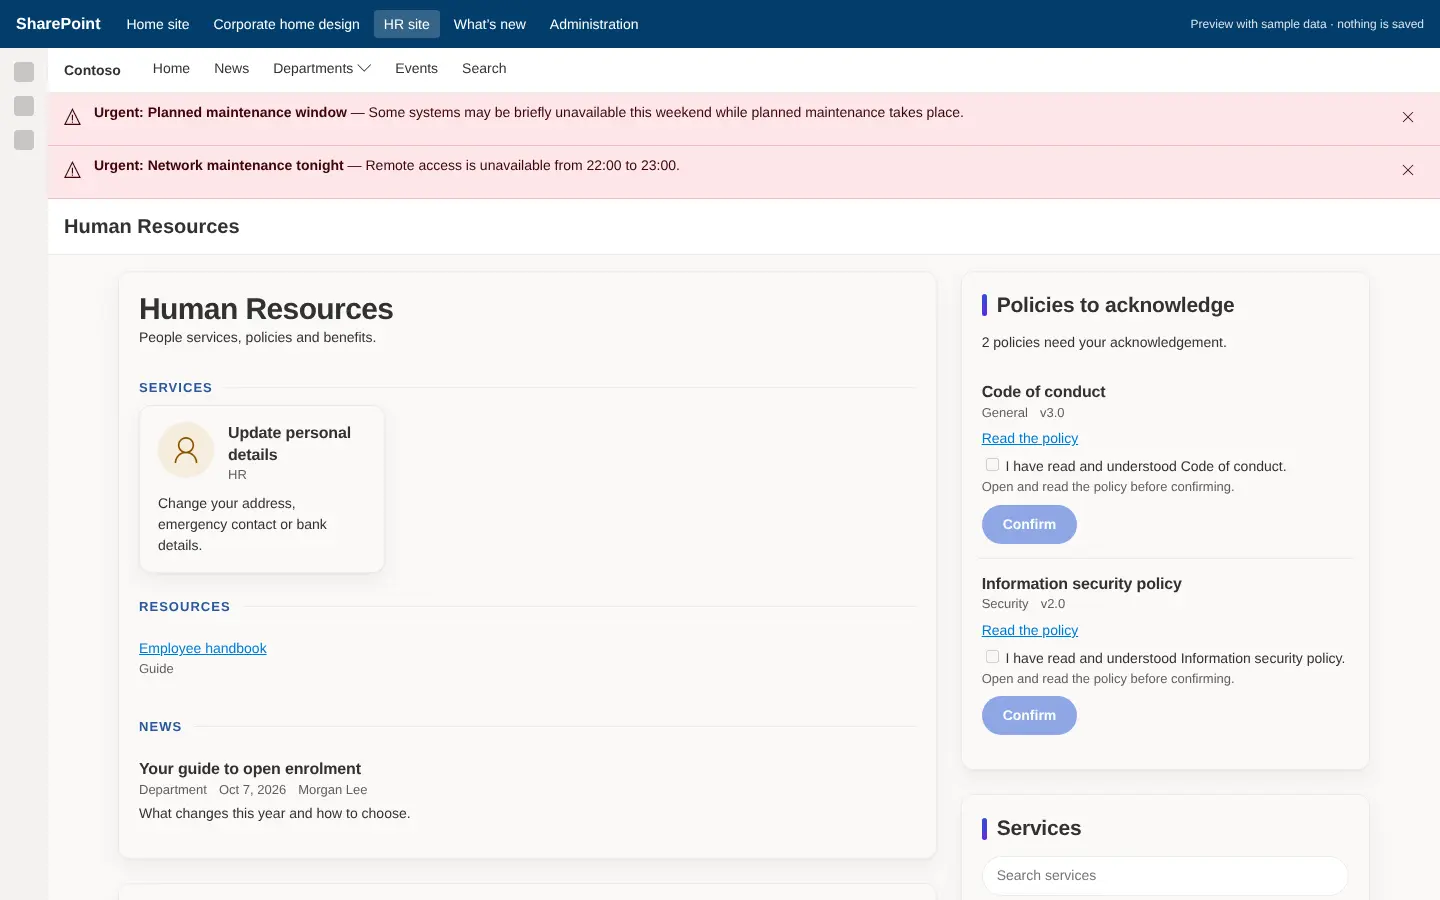Click the third left rail app square

(x=24, y=140)
